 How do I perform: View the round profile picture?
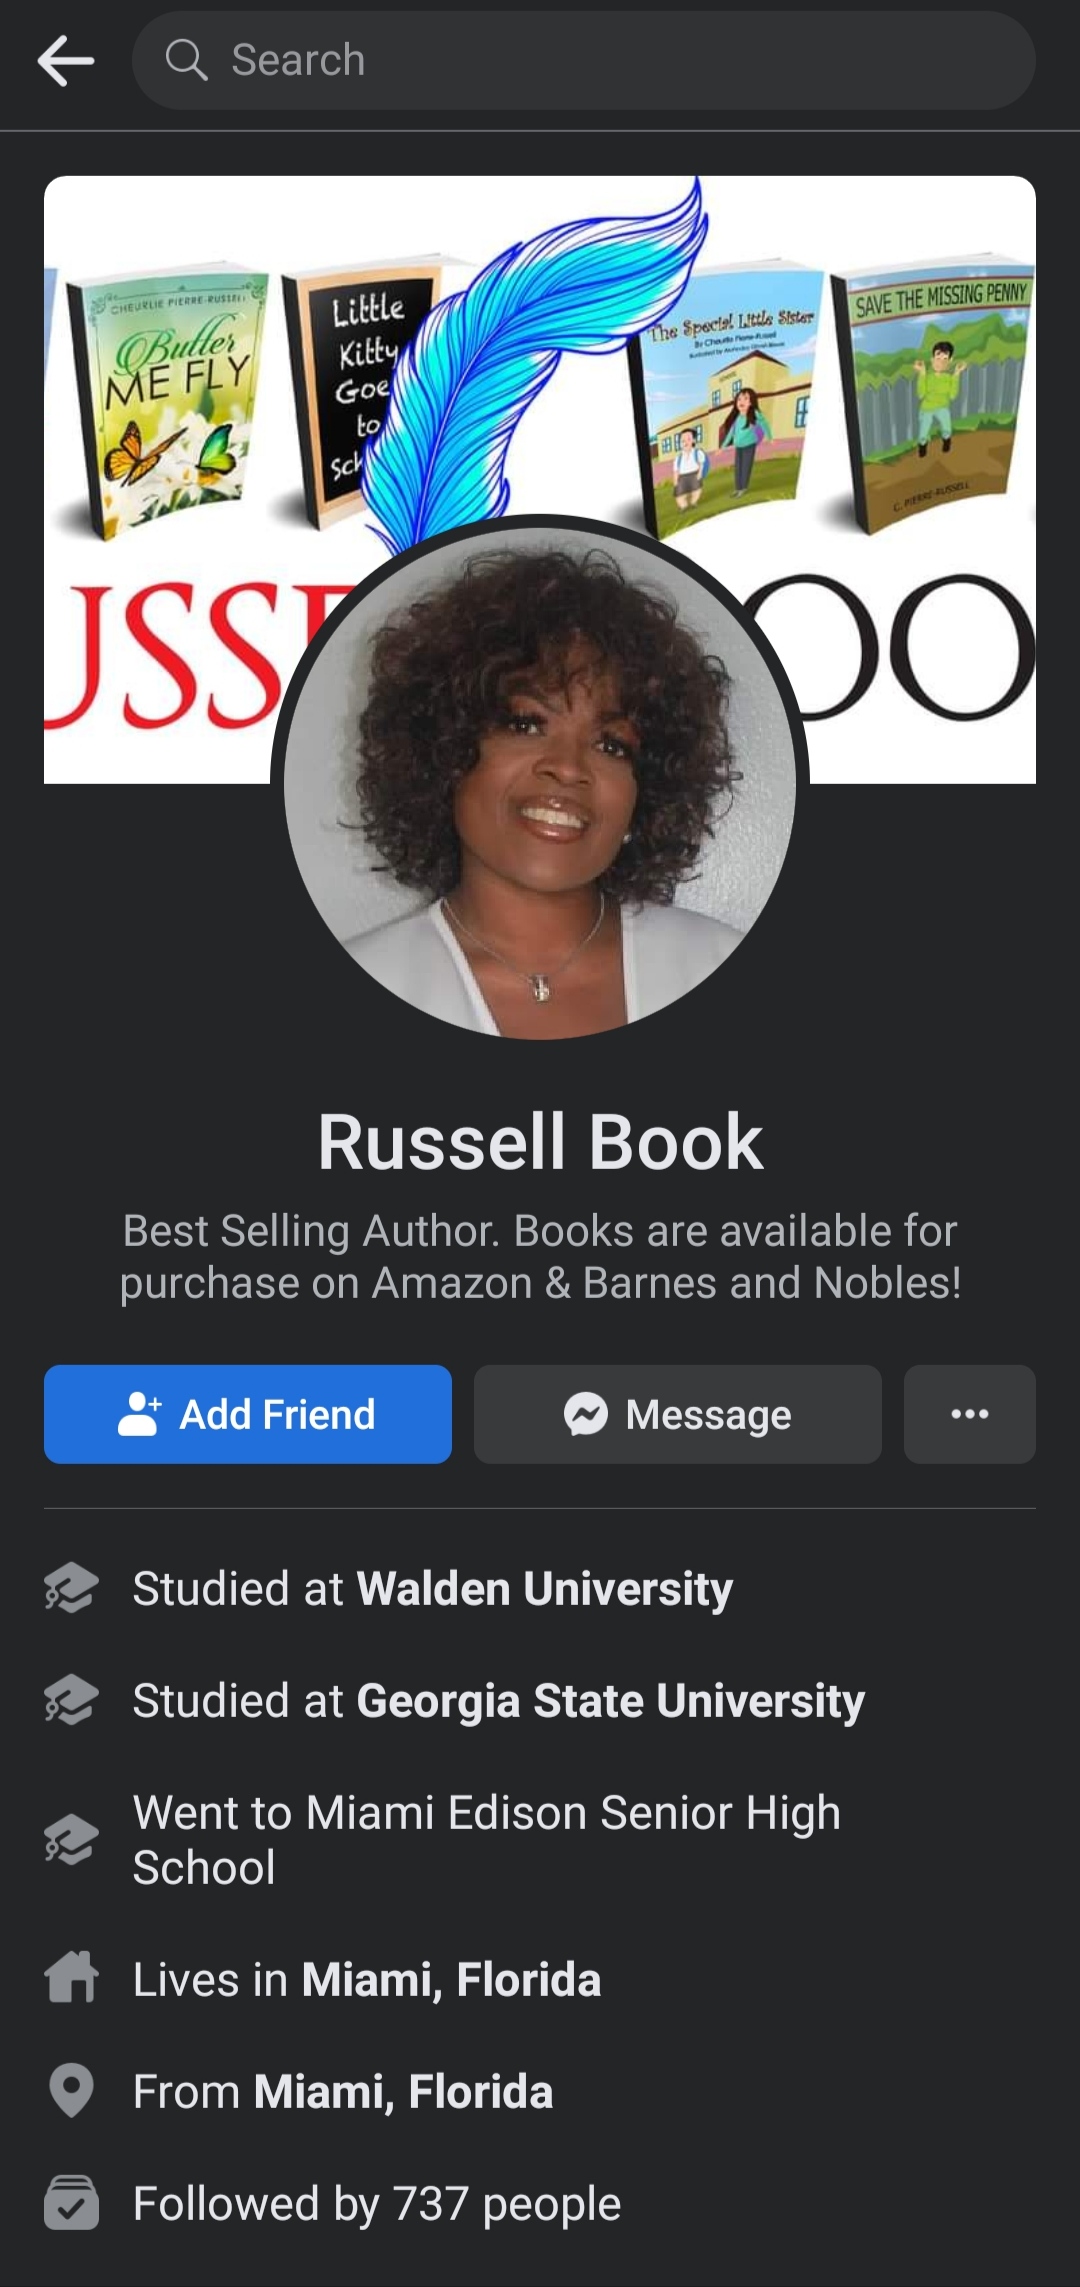[540, 782]
